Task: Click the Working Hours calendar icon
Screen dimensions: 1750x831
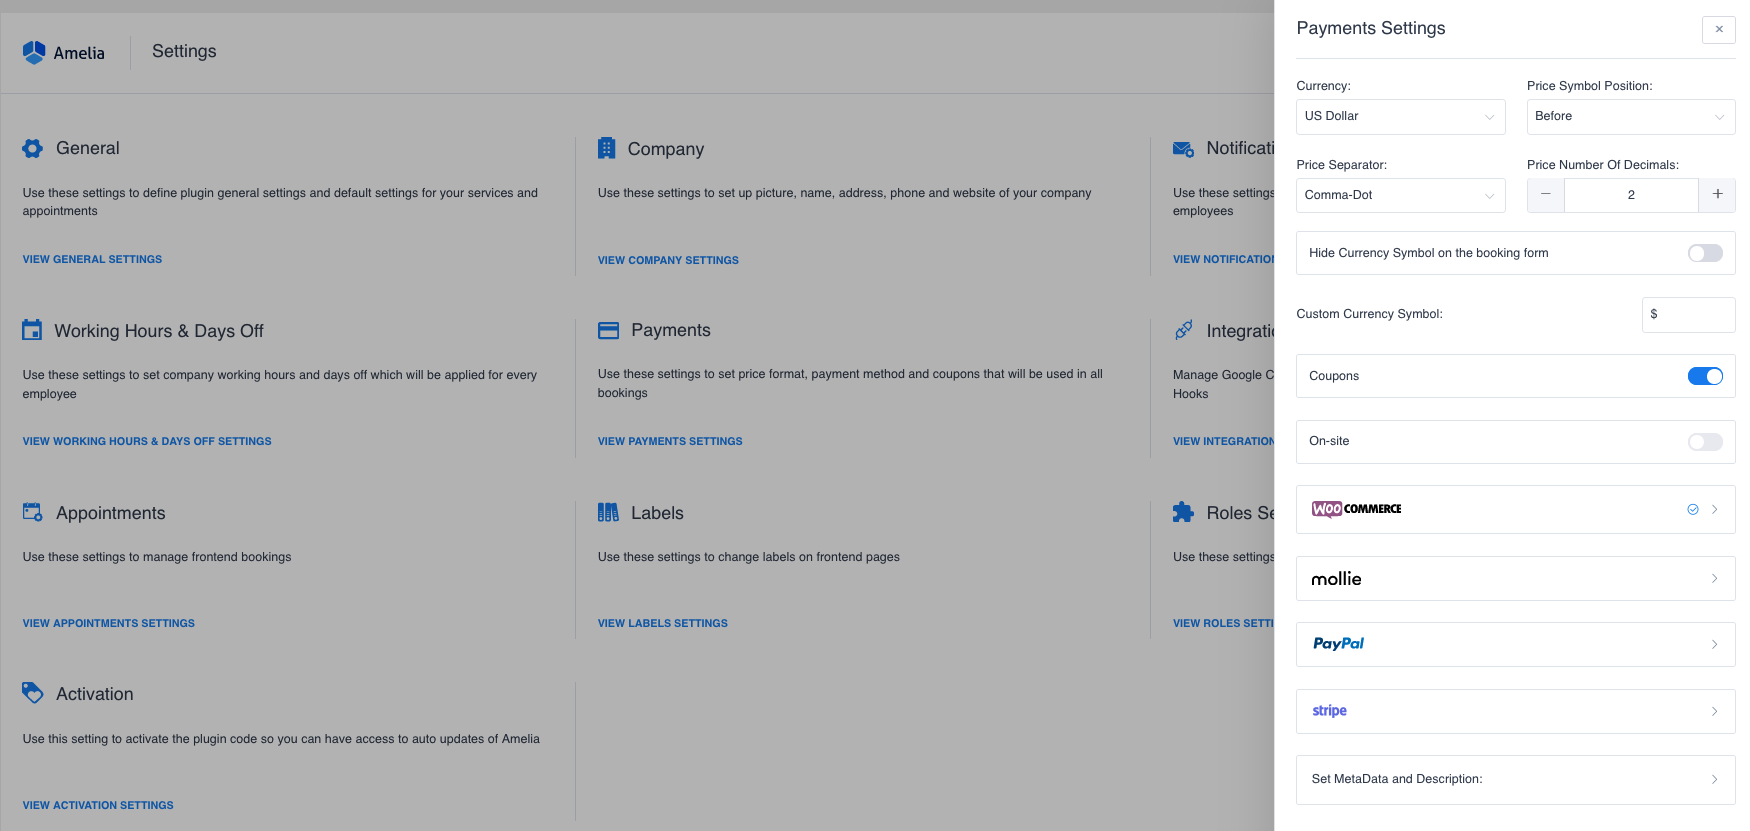Action: click(32, 330)
